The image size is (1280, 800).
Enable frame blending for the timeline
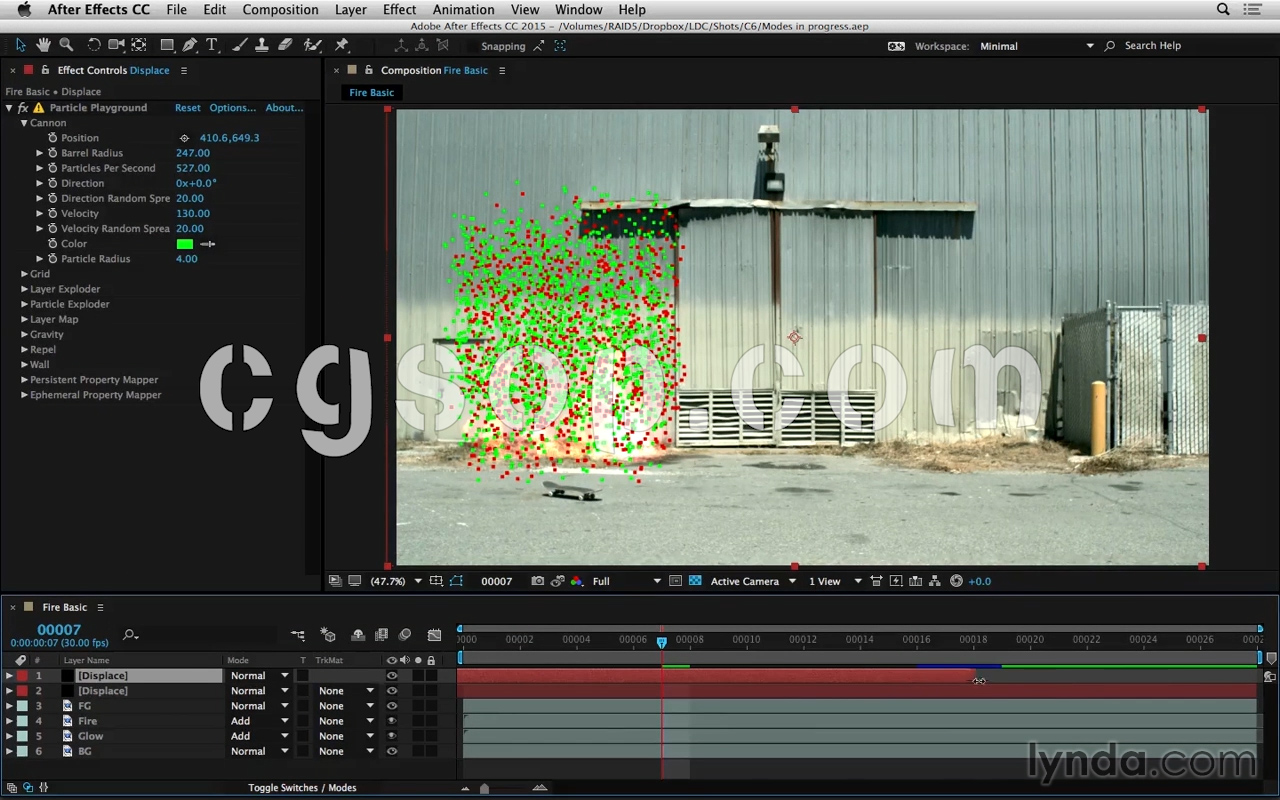381,635
